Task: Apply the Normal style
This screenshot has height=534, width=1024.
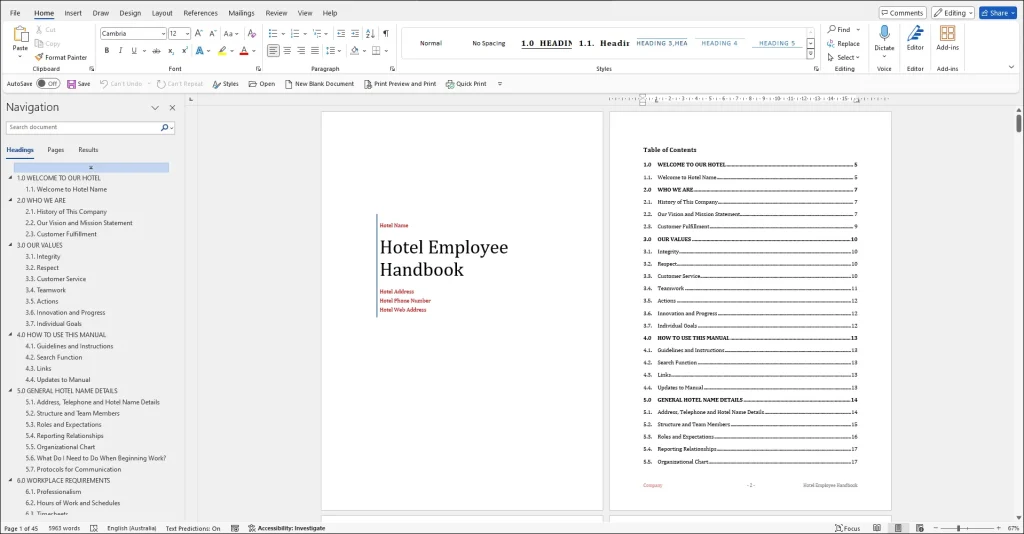Action: coord(430,43)
